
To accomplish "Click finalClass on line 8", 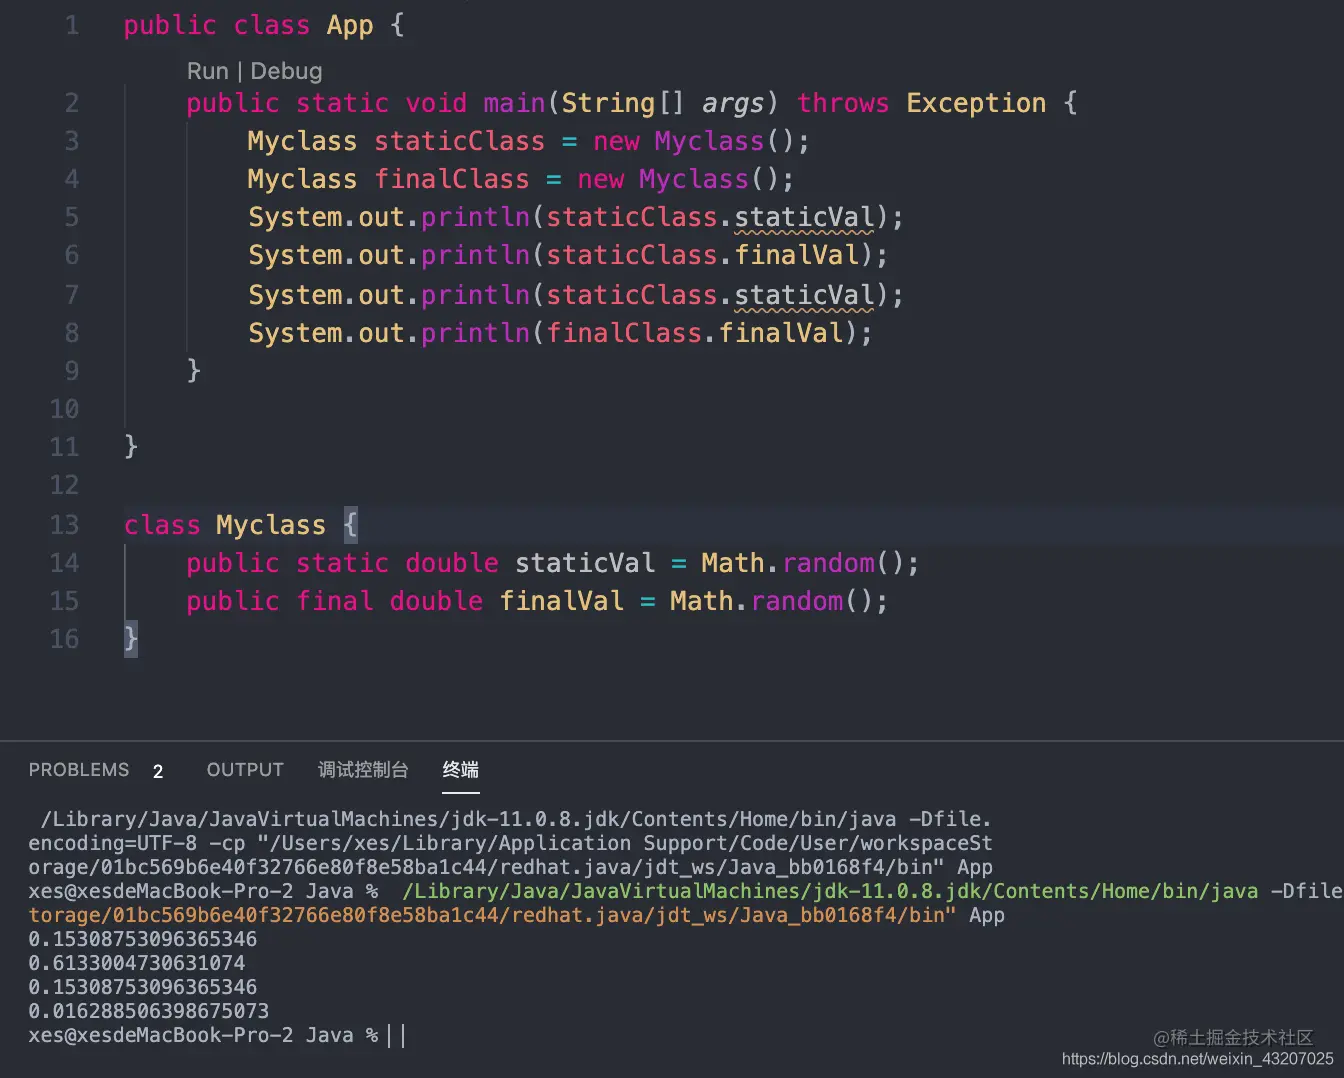I will 624,333.
